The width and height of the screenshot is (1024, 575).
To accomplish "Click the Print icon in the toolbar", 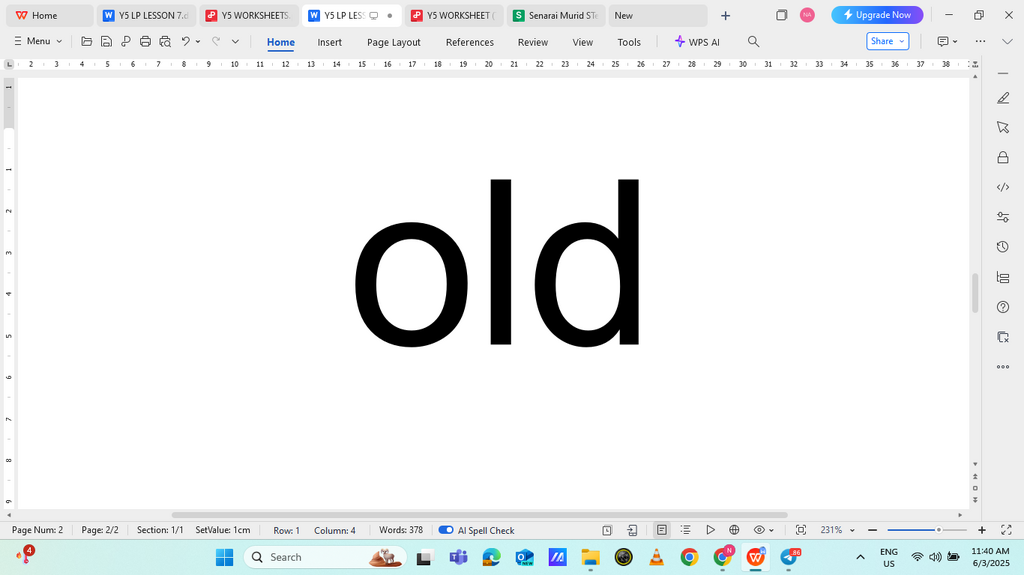I will coord(145,41).
